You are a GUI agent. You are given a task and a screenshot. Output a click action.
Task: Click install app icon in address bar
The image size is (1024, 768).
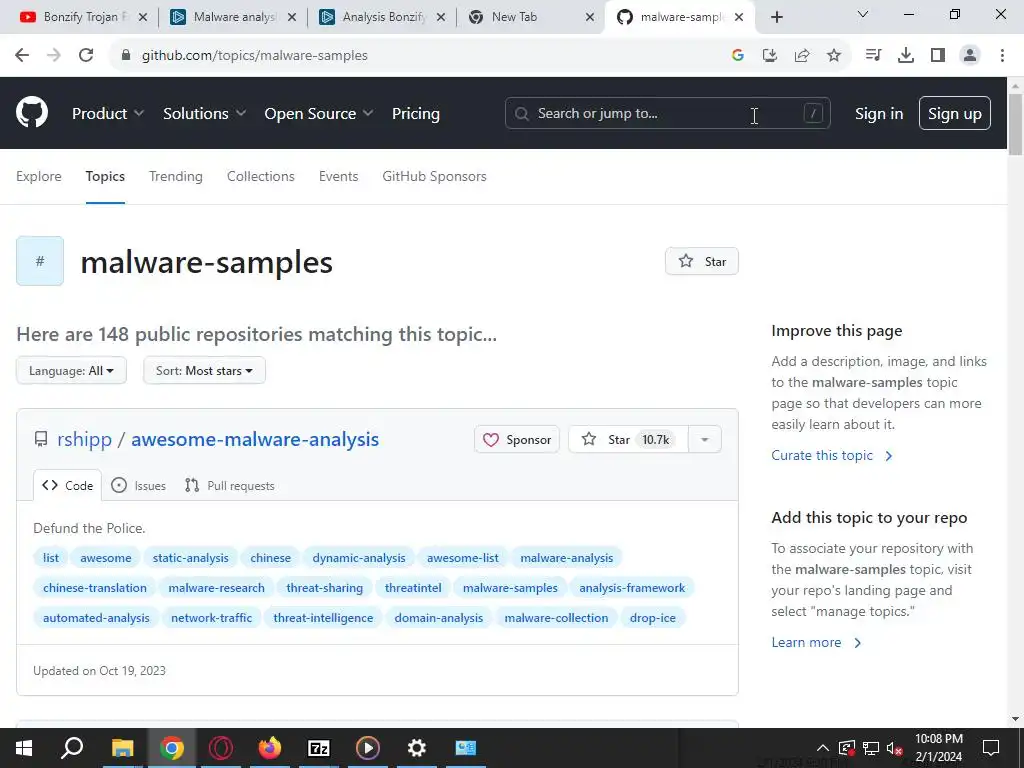[x=770, y=56]
